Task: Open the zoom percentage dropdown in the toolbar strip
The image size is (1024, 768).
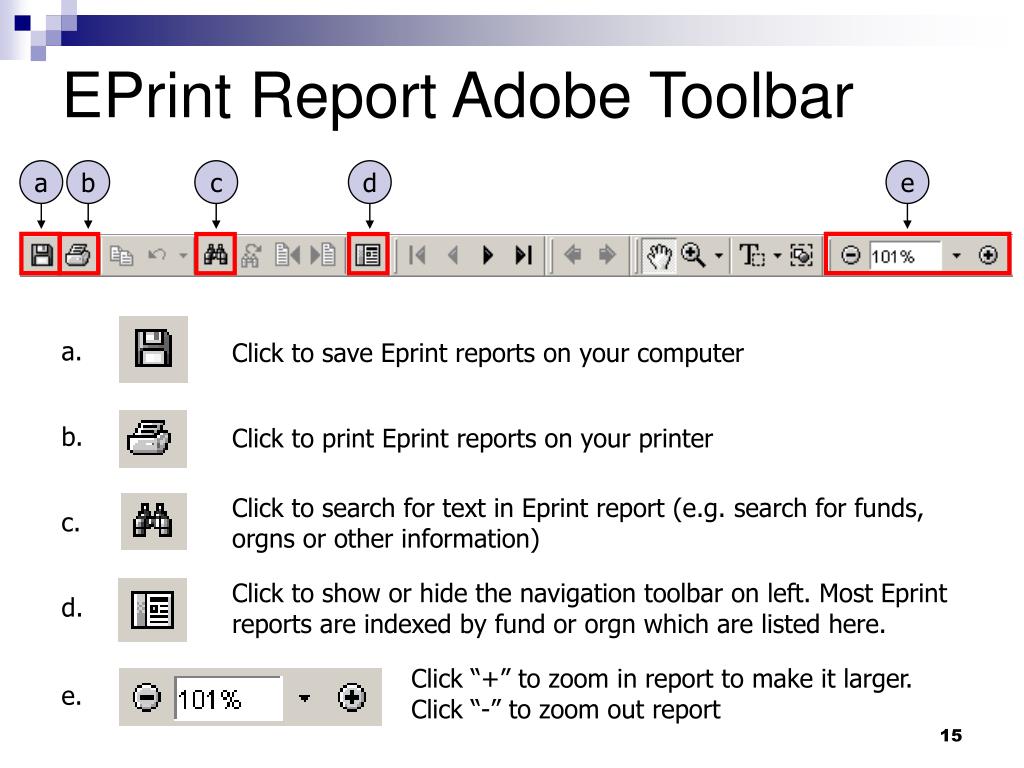Action: (956, 255)
